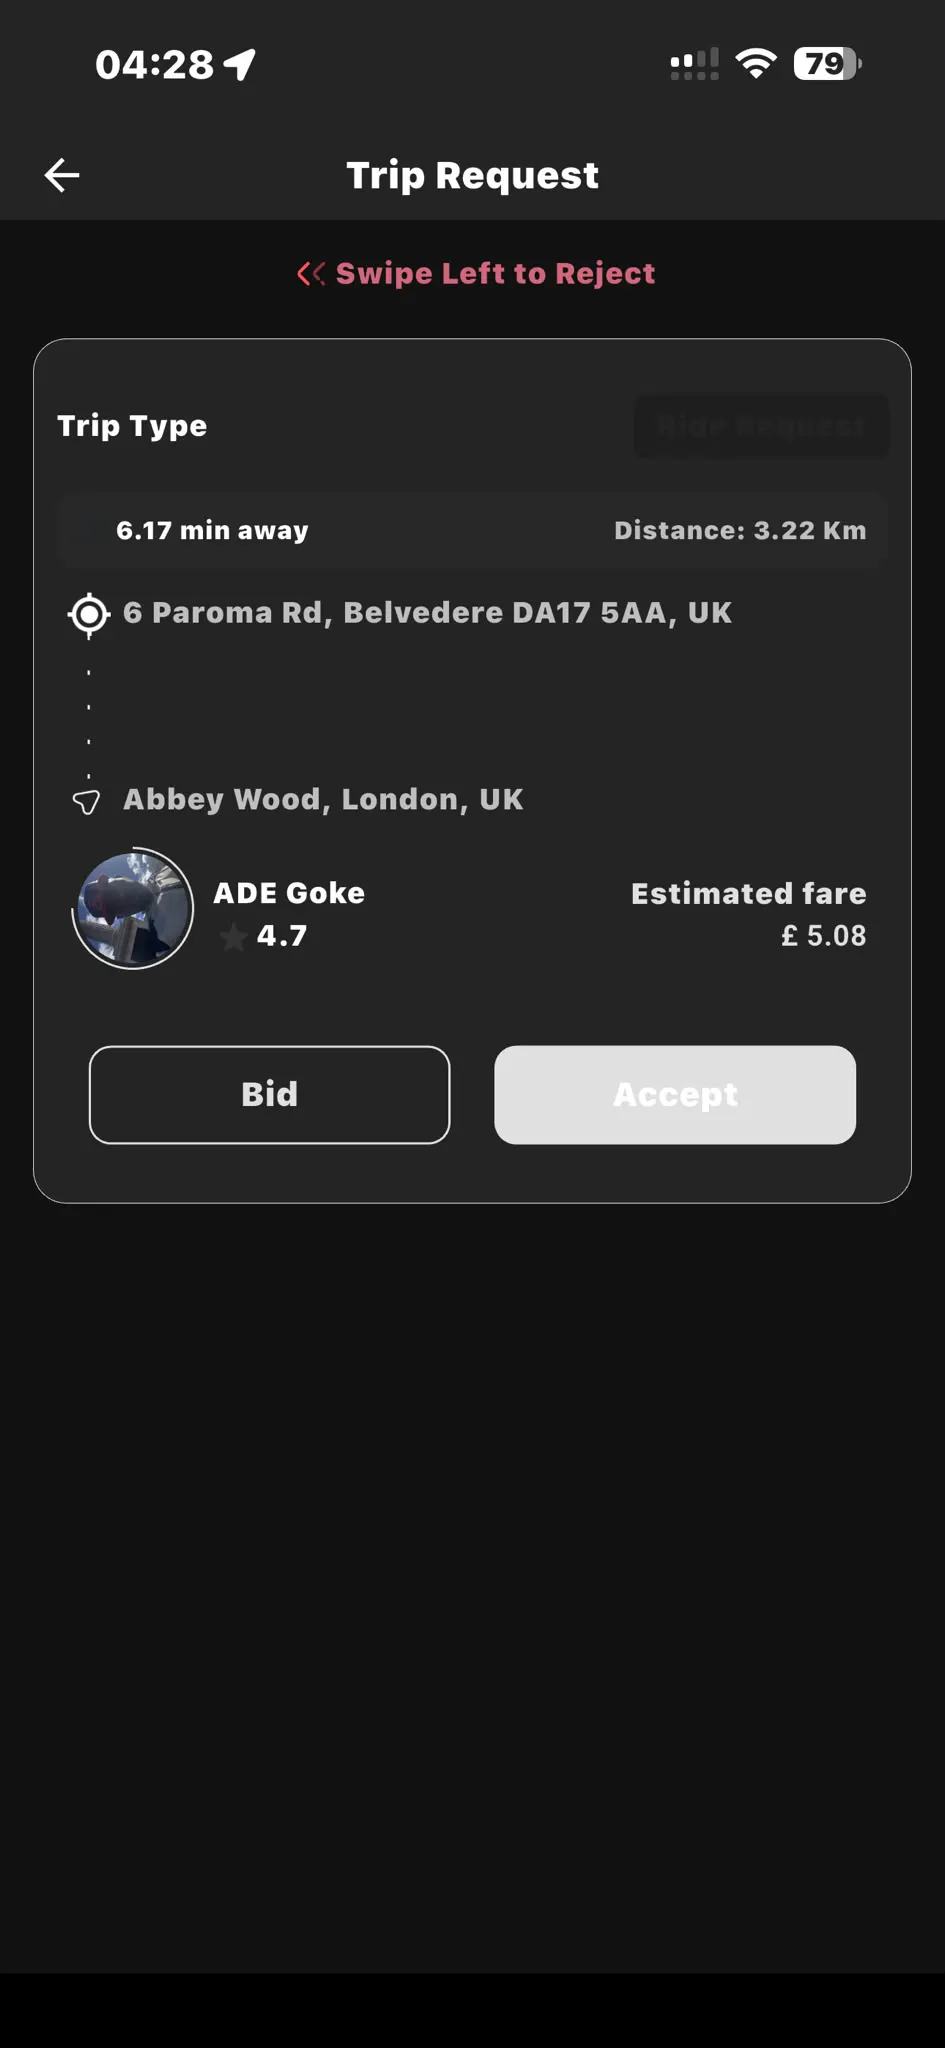Tap the 6.17 min away label
The image size is (945, 2048).
[212, 531]
